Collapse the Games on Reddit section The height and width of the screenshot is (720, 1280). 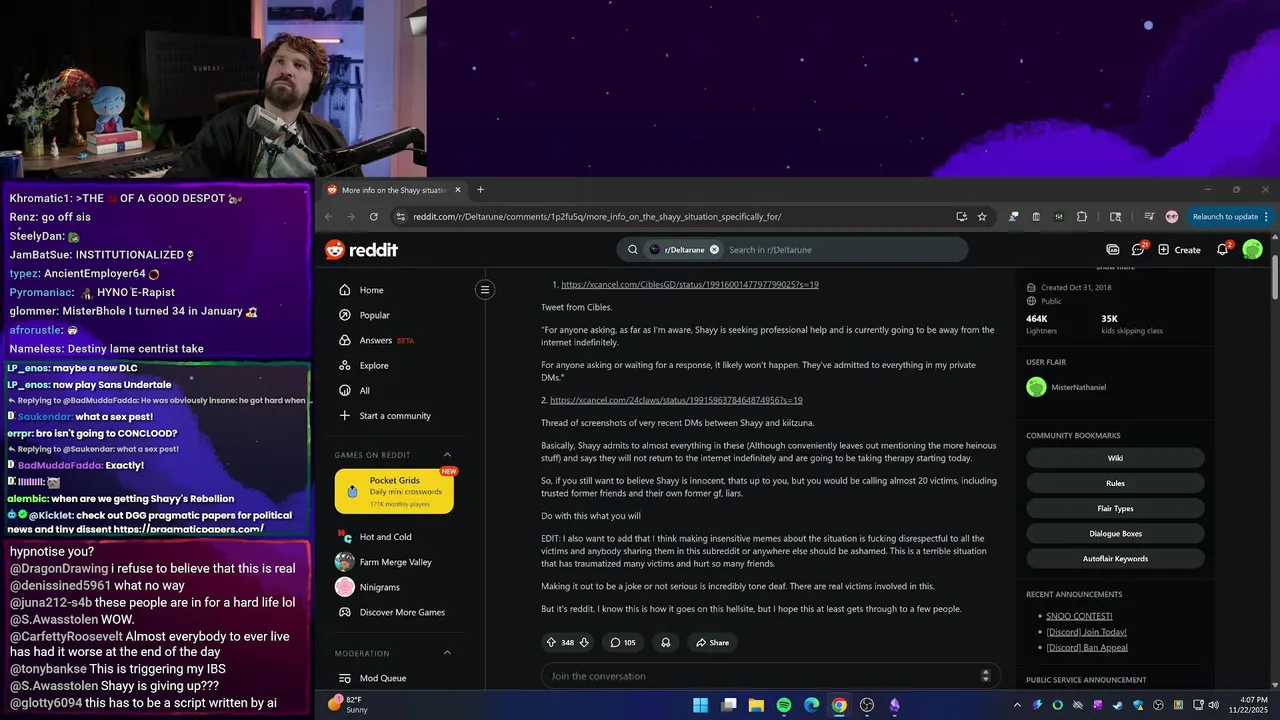(447, 455)
